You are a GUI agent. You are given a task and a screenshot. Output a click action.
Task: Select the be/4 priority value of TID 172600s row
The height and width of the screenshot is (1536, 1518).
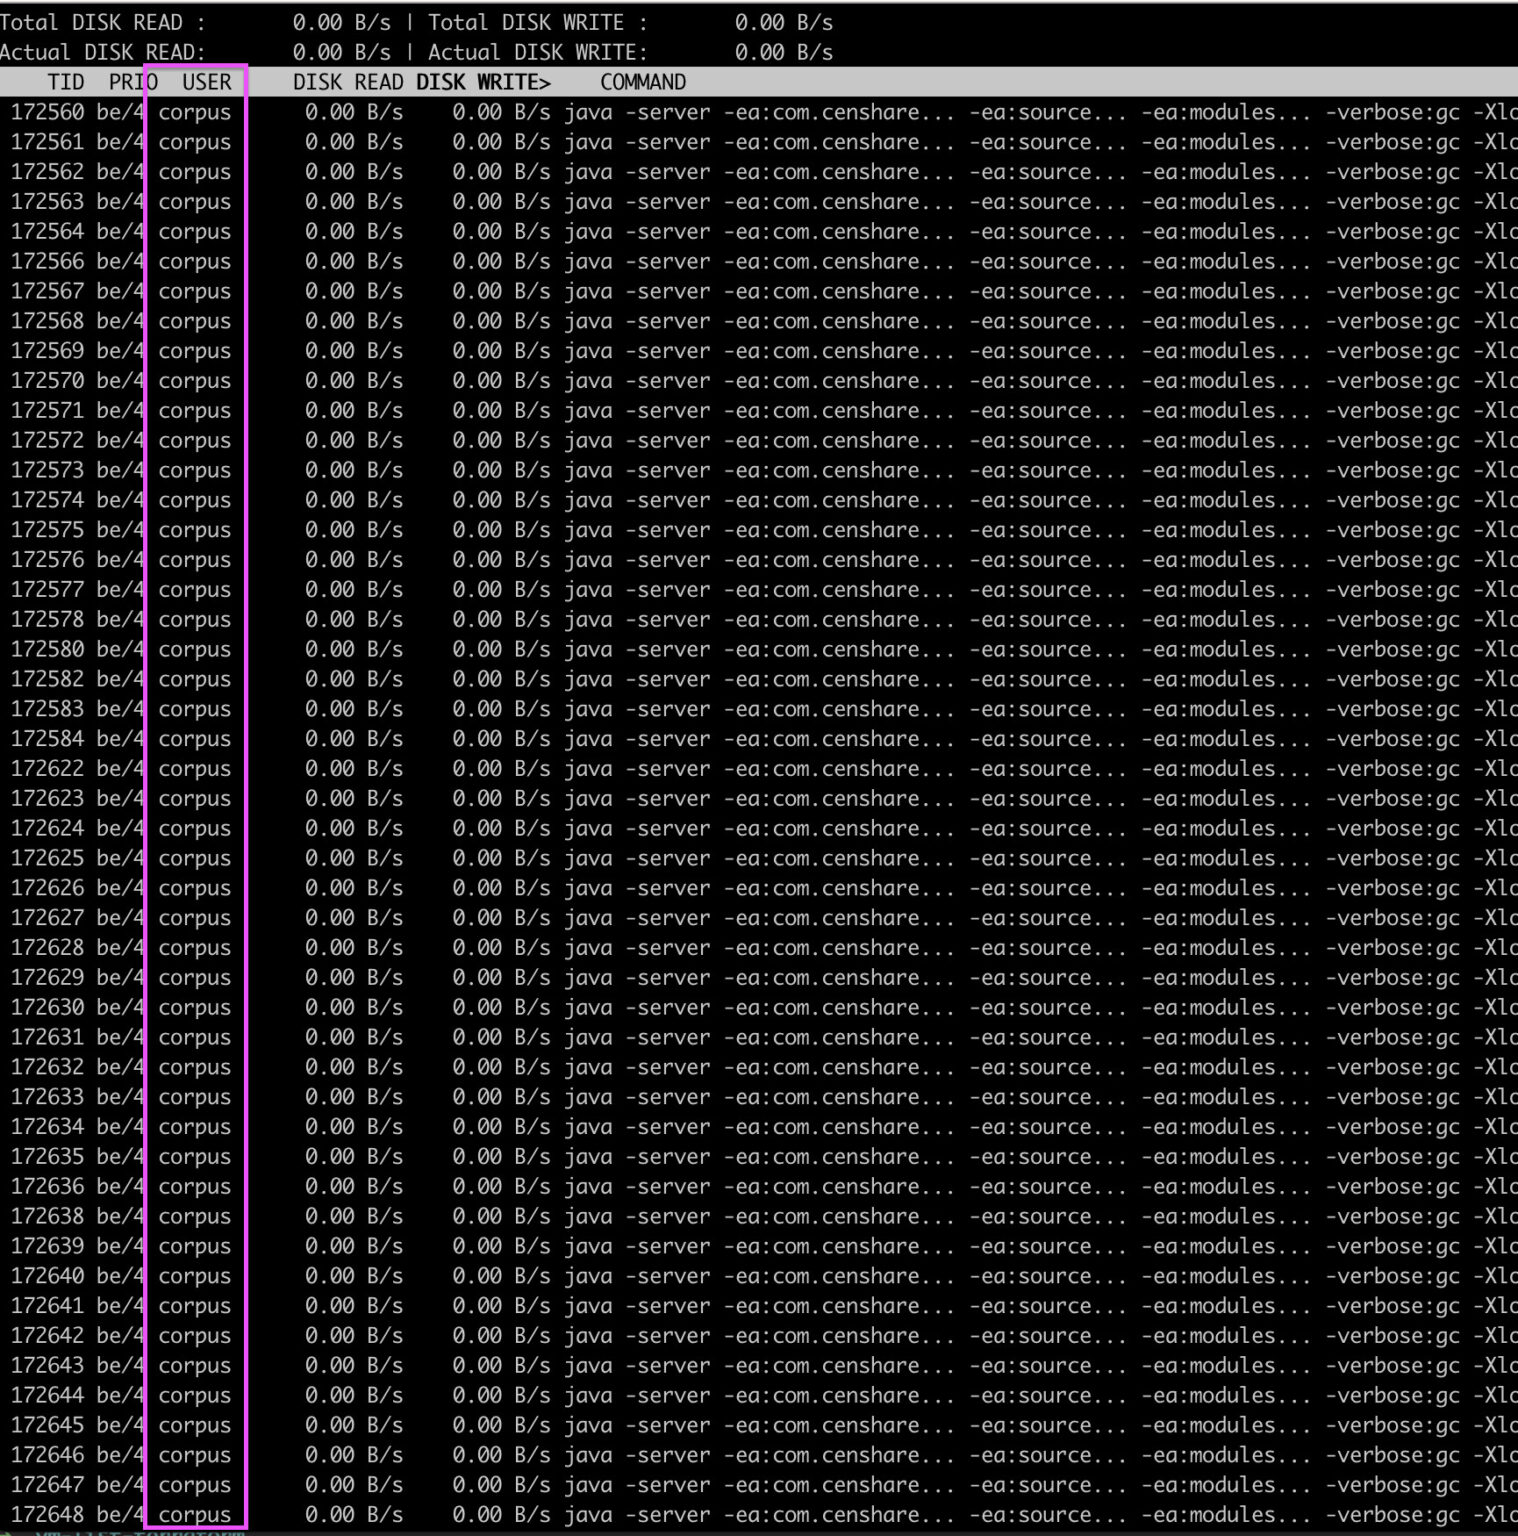coord(122,768)
